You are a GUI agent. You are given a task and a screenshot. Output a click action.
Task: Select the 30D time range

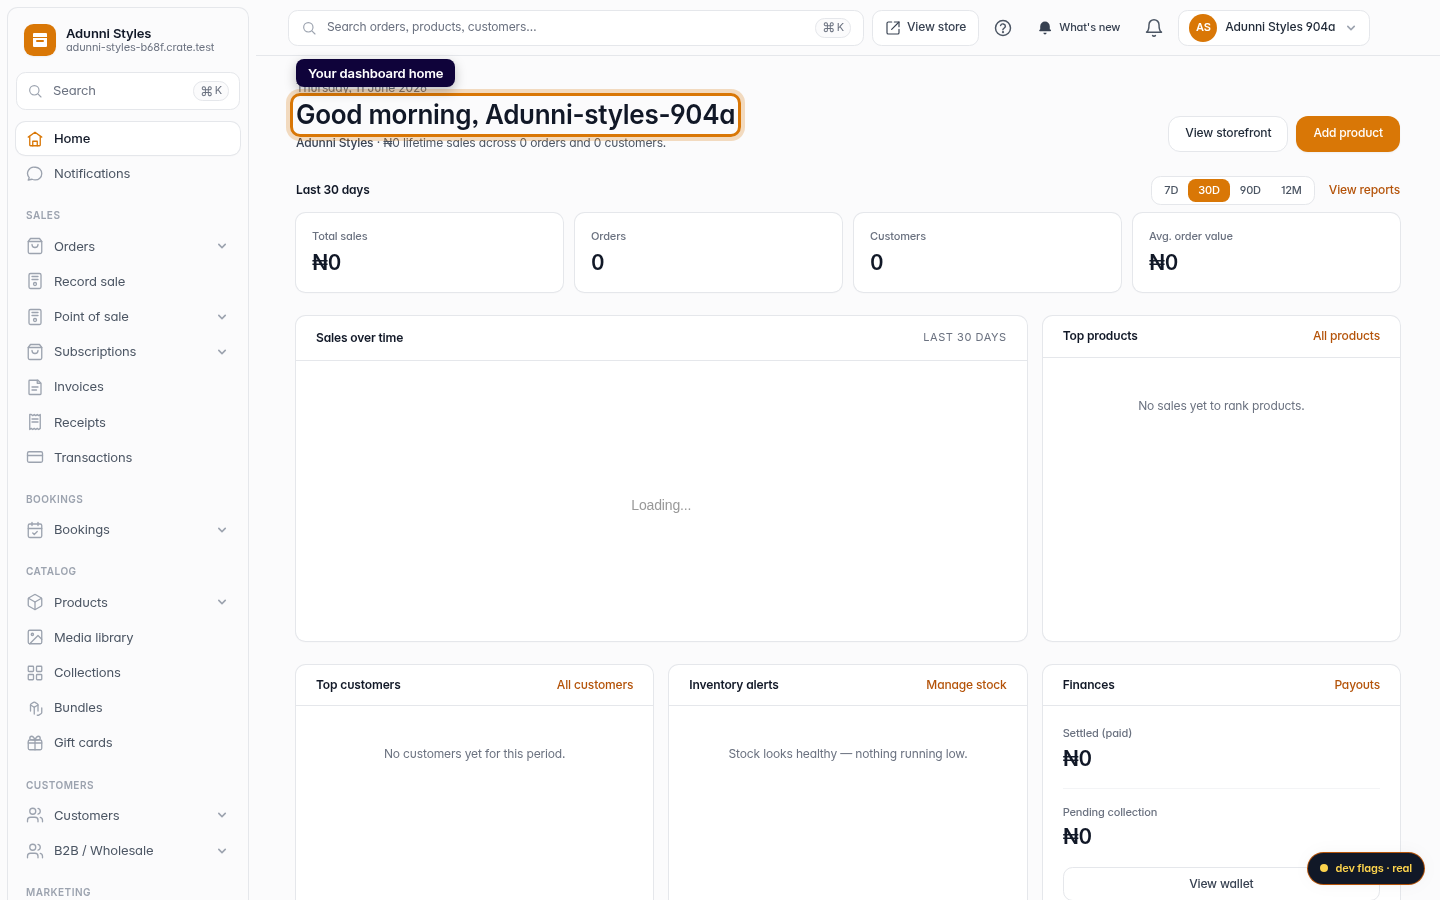1209,190
